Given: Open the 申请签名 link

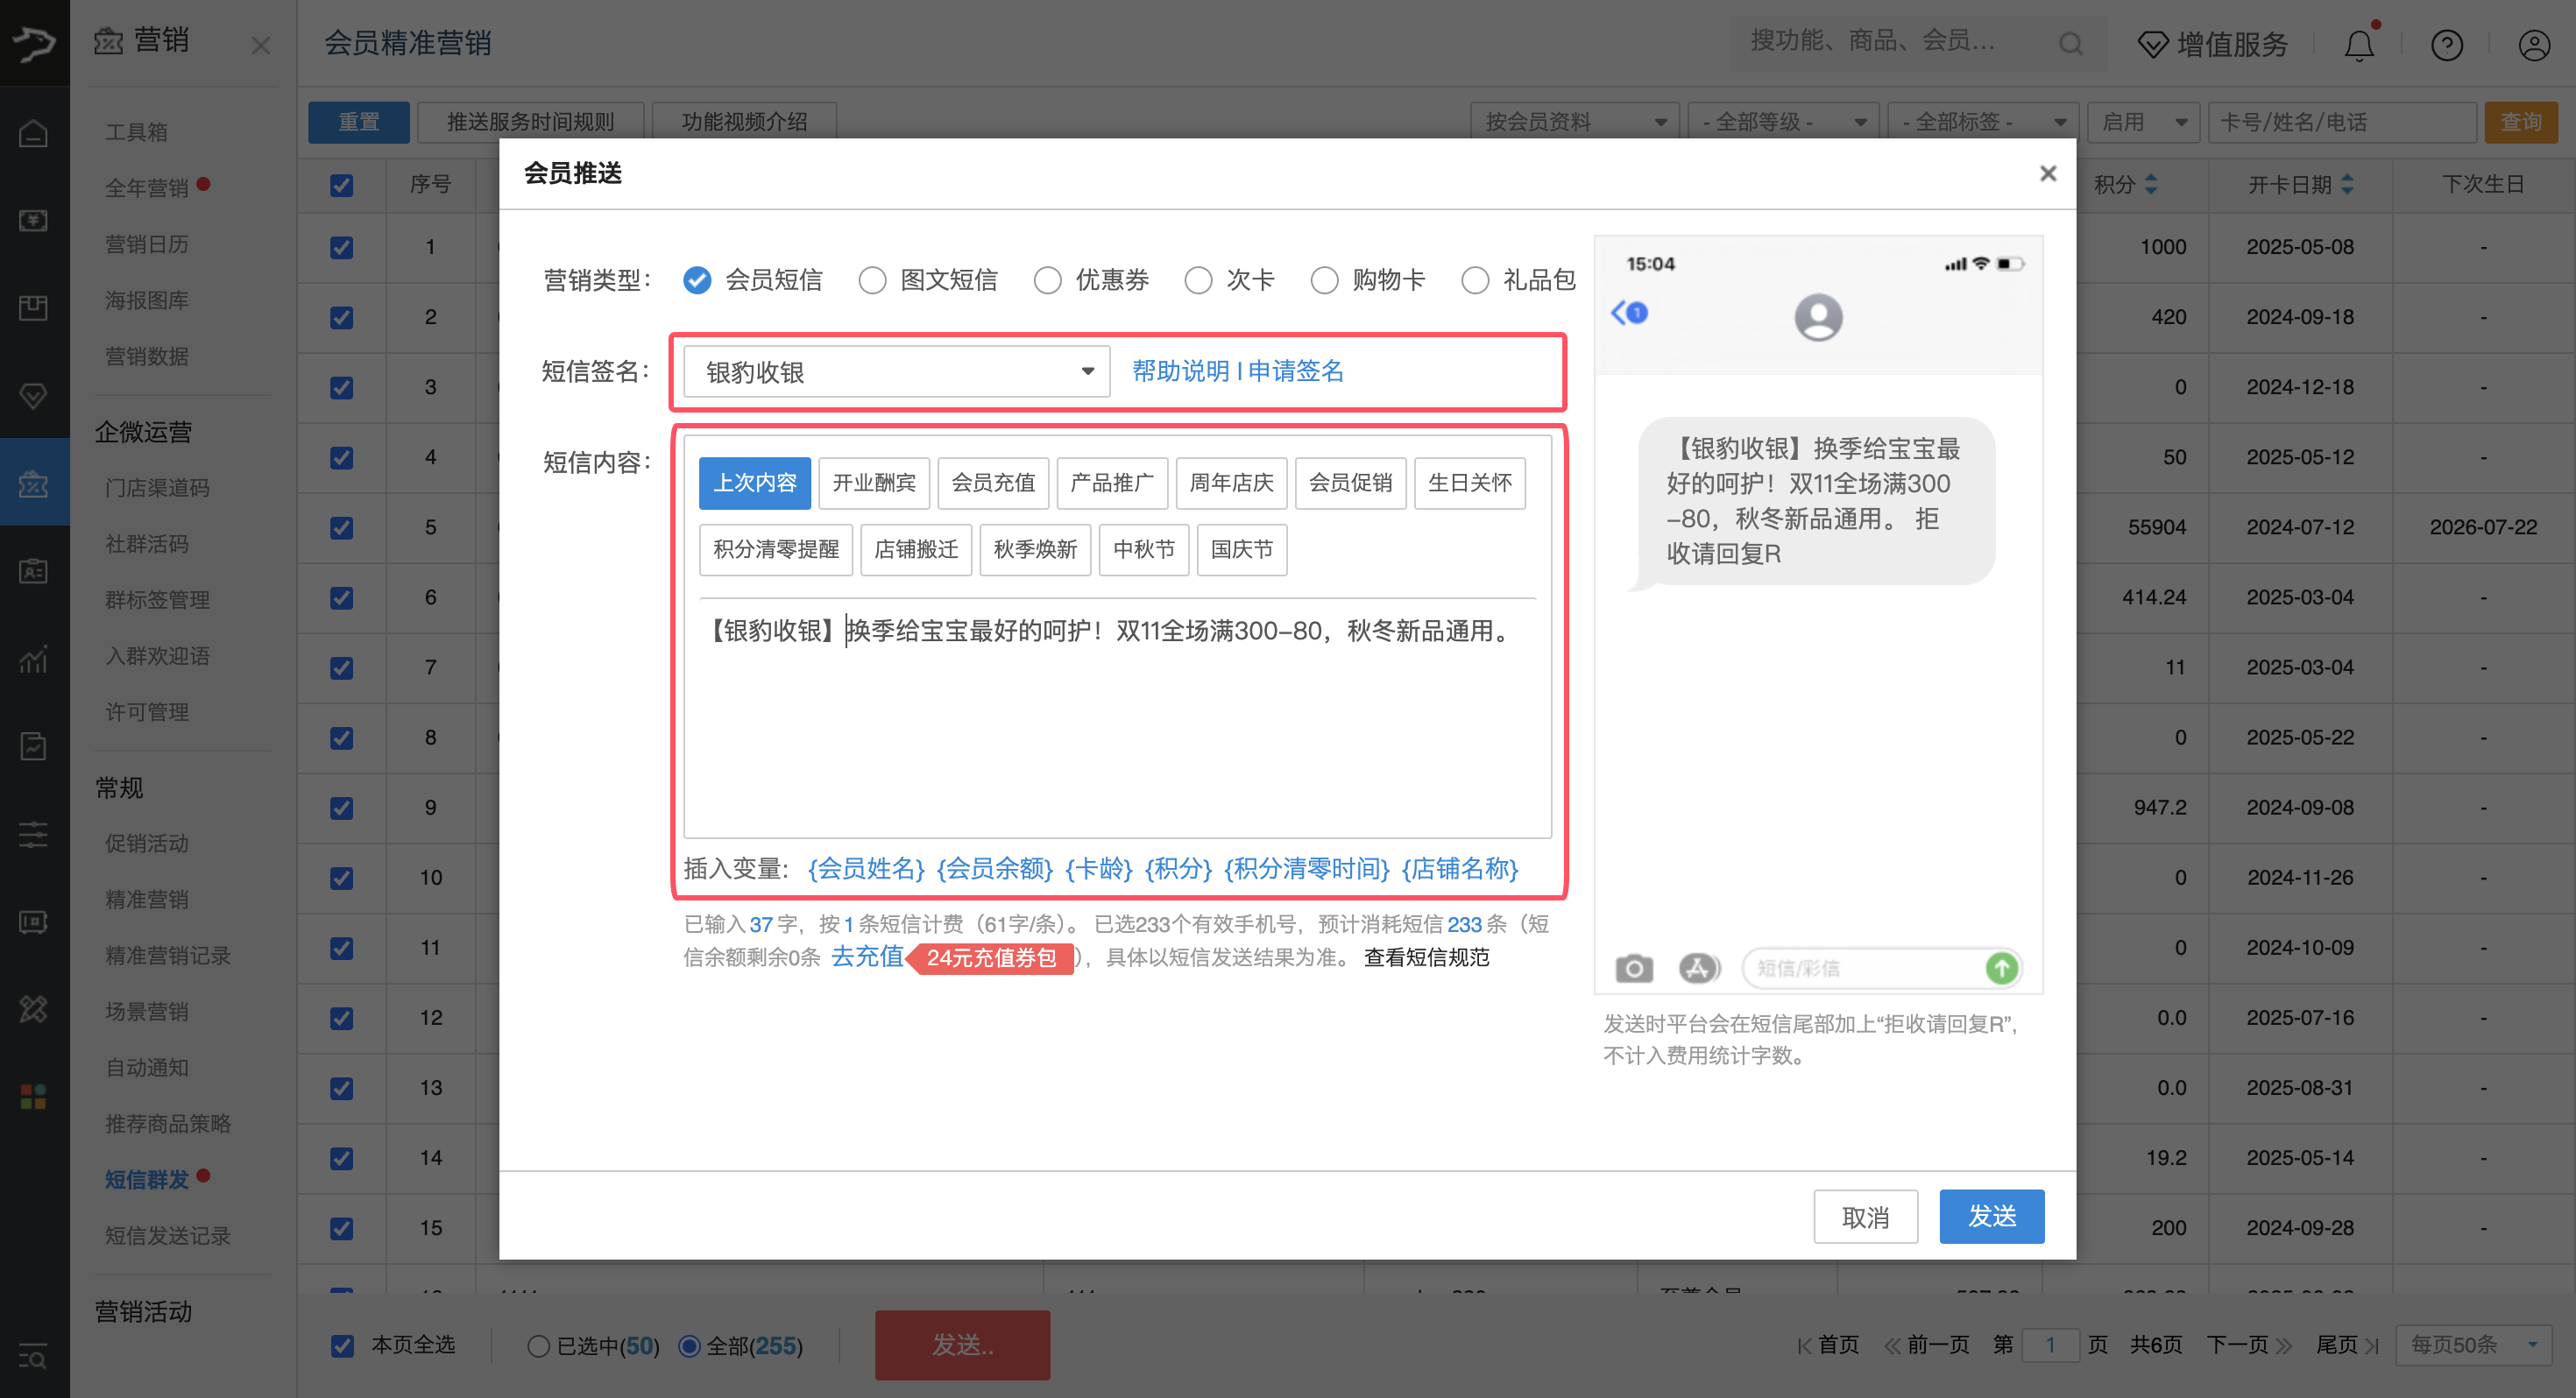Looking at the screenshot, I should [x=1295, y=371].
